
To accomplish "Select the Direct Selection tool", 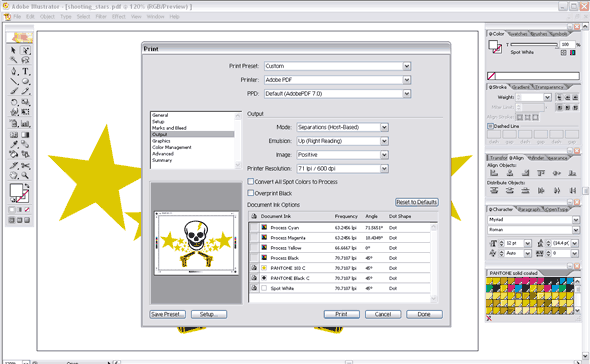I will (25, 50).
